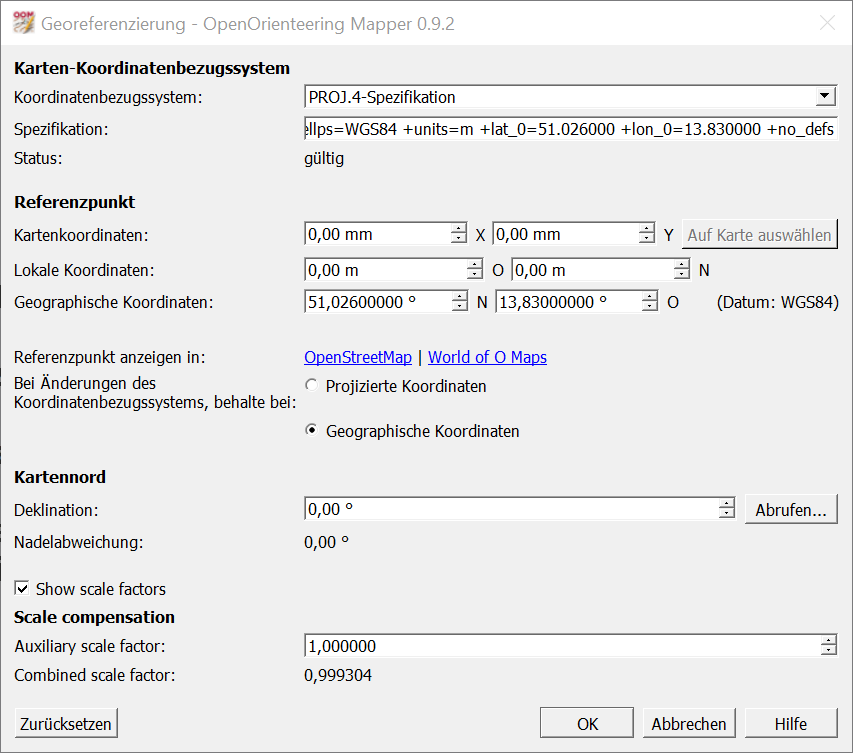Open the World of O Maps link

487,357
